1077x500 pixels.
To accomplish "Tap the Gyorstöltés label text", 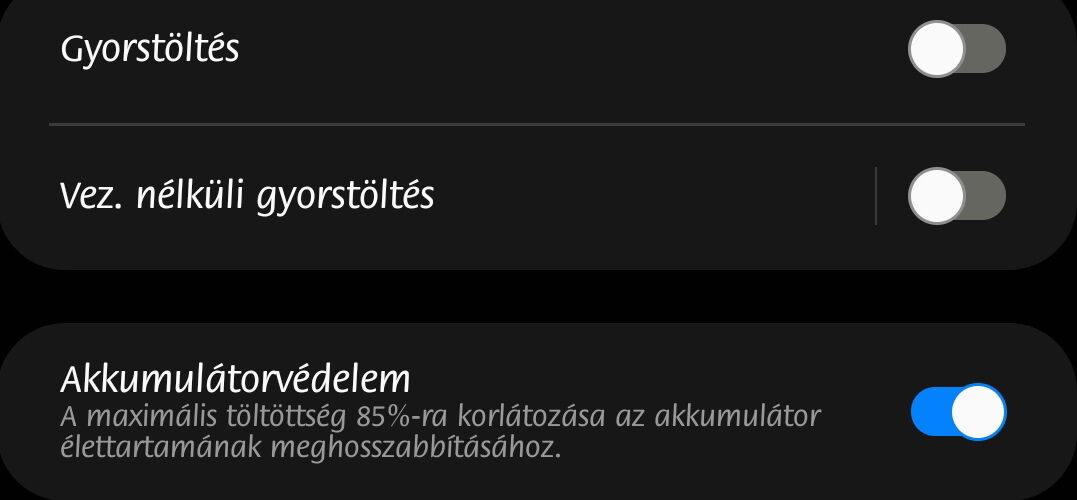I will pyautogui.click(x=150, y=49).
